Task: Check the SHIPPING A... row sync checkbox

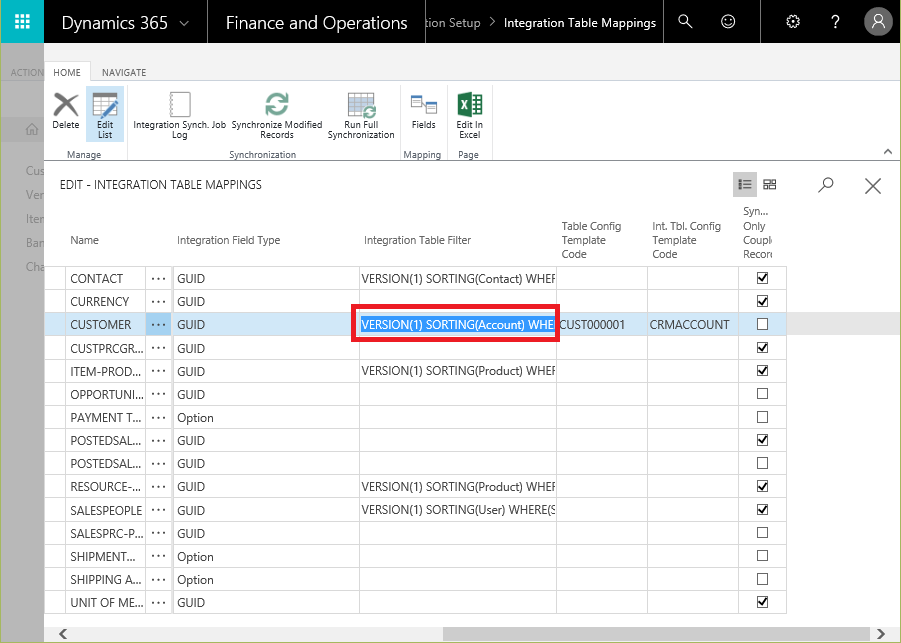Action: click(763, 579)
